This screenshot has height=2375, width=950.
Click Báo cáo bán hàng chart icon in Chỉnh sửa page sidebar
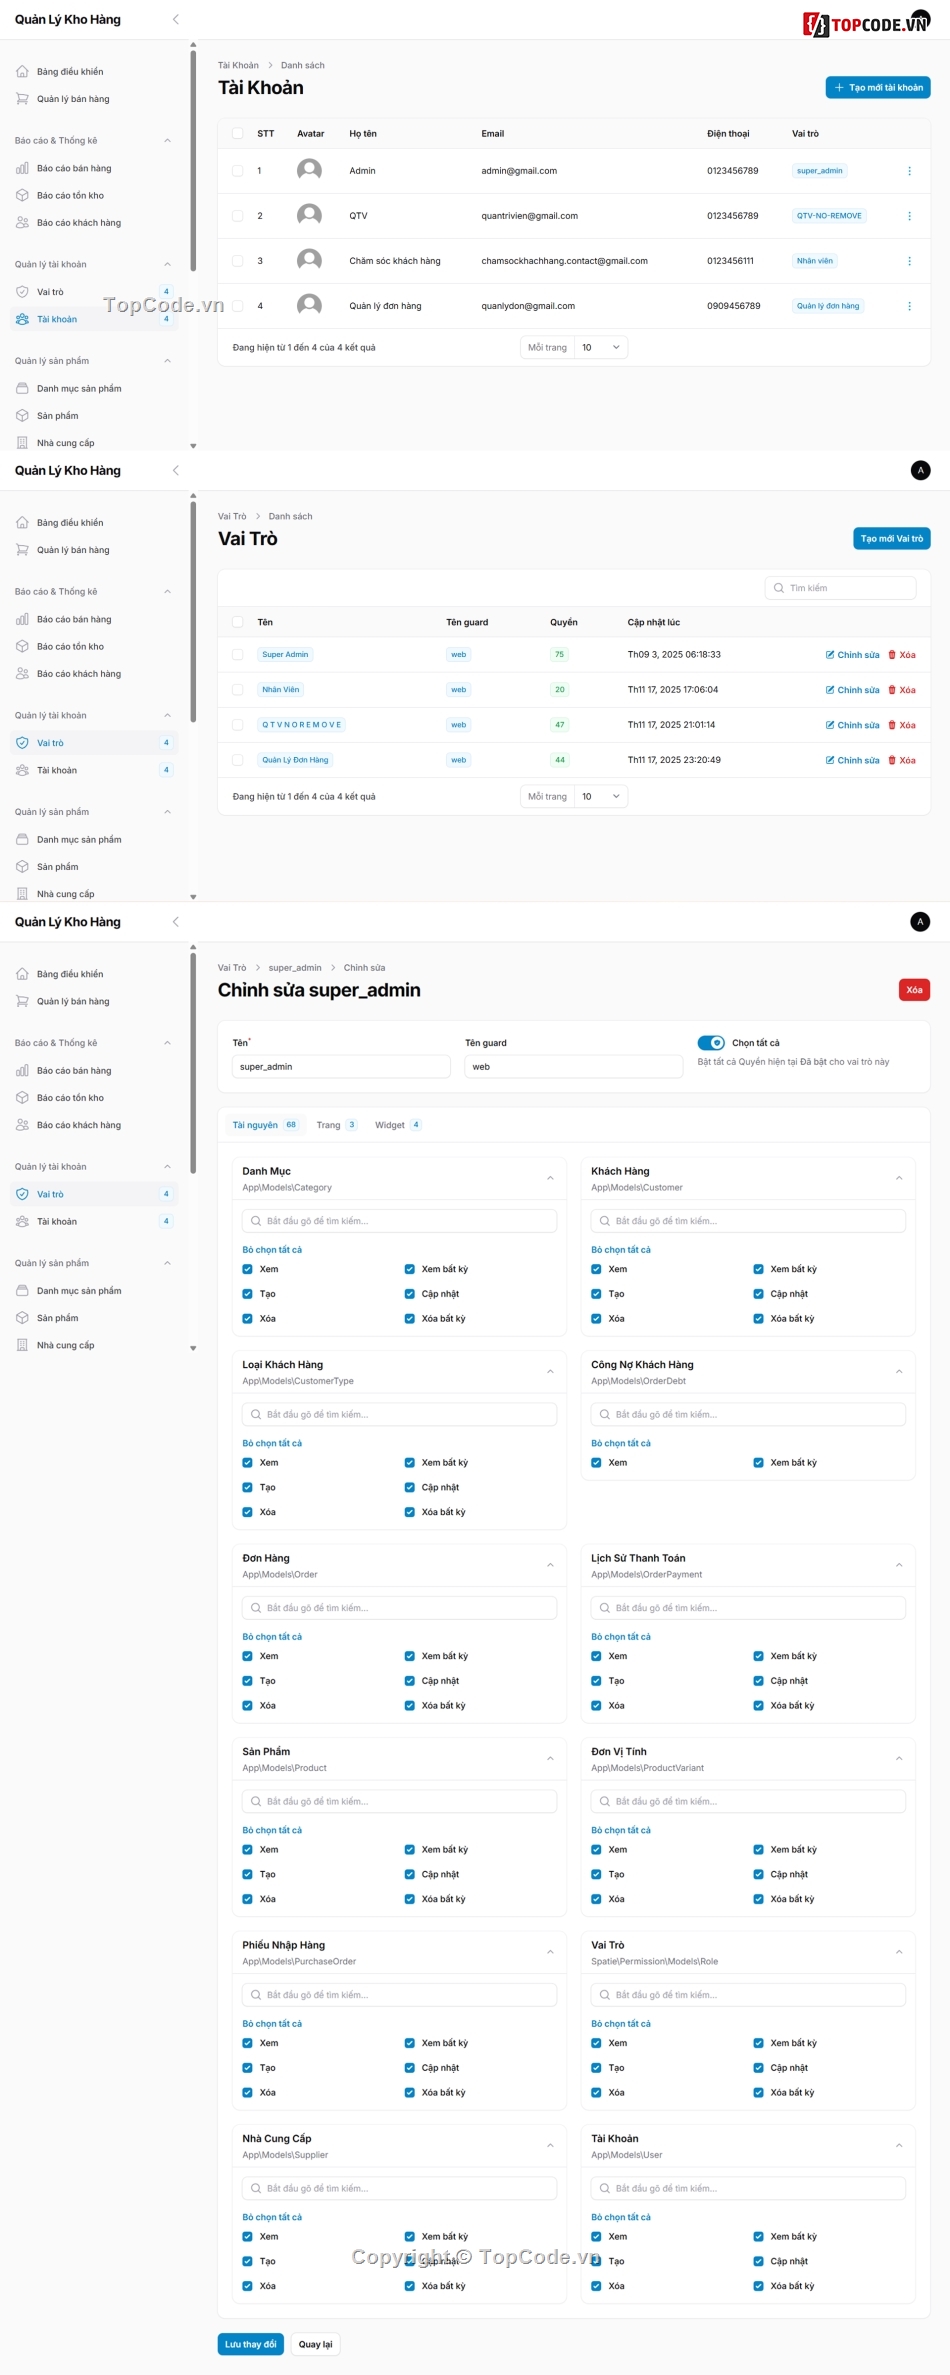tap(22, 1070)
